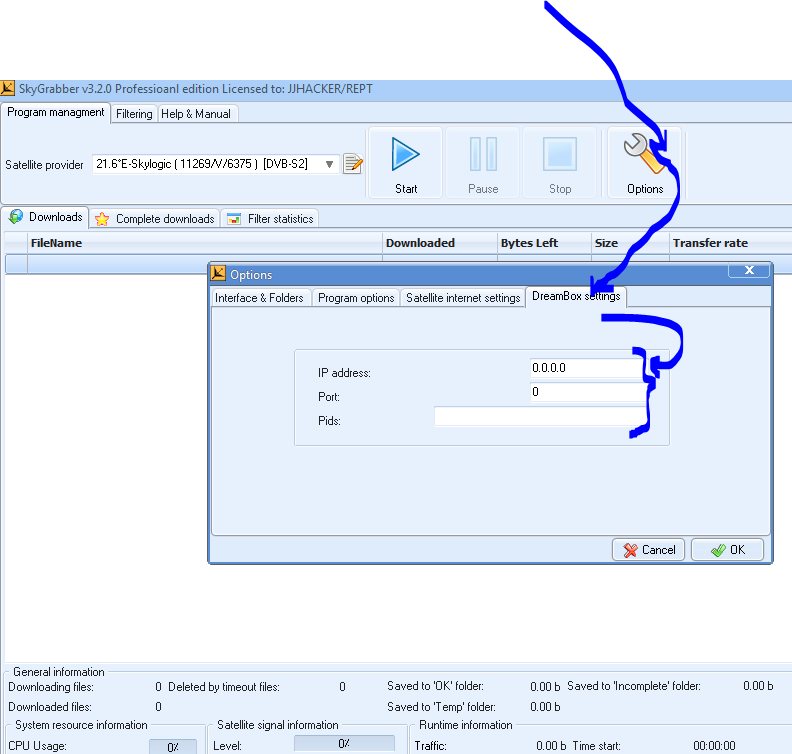This screenshot has height=754, width=792.
Task: Click the Cancel button
Action: click(x=649, y=550)
